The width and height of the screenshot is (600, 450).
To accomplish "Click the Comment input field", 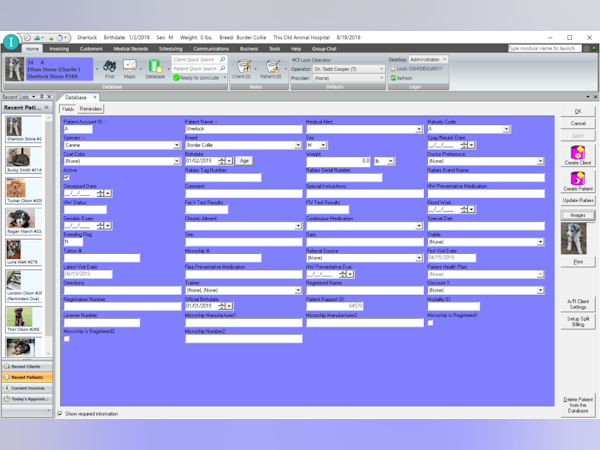I will [x=244, y=194].
